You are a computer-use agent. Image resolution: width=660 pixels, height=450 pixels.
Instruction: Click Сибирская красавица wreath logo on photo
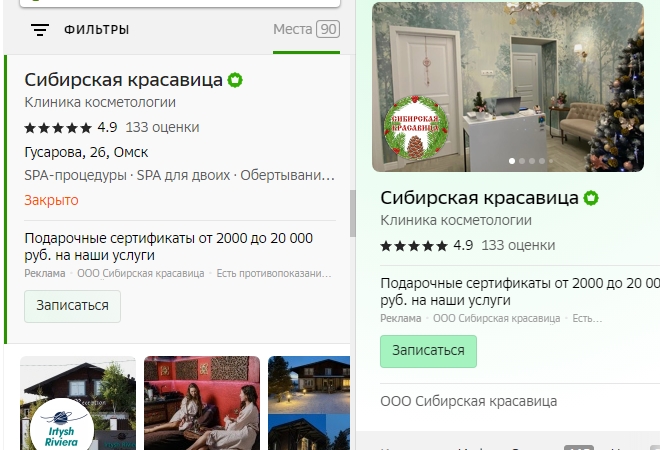416,128
